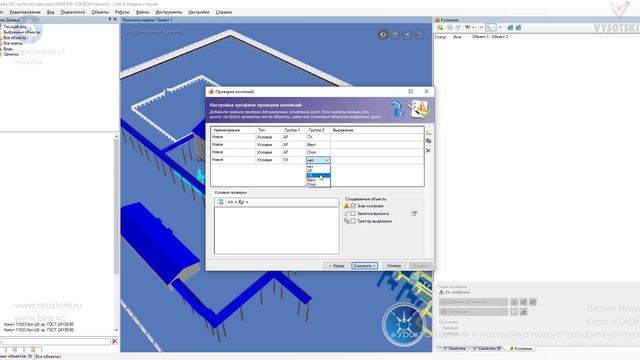Click the second icon in the Коллизии panel toolbar
Viewport: 640px width, 360px height.
[449, 27]
